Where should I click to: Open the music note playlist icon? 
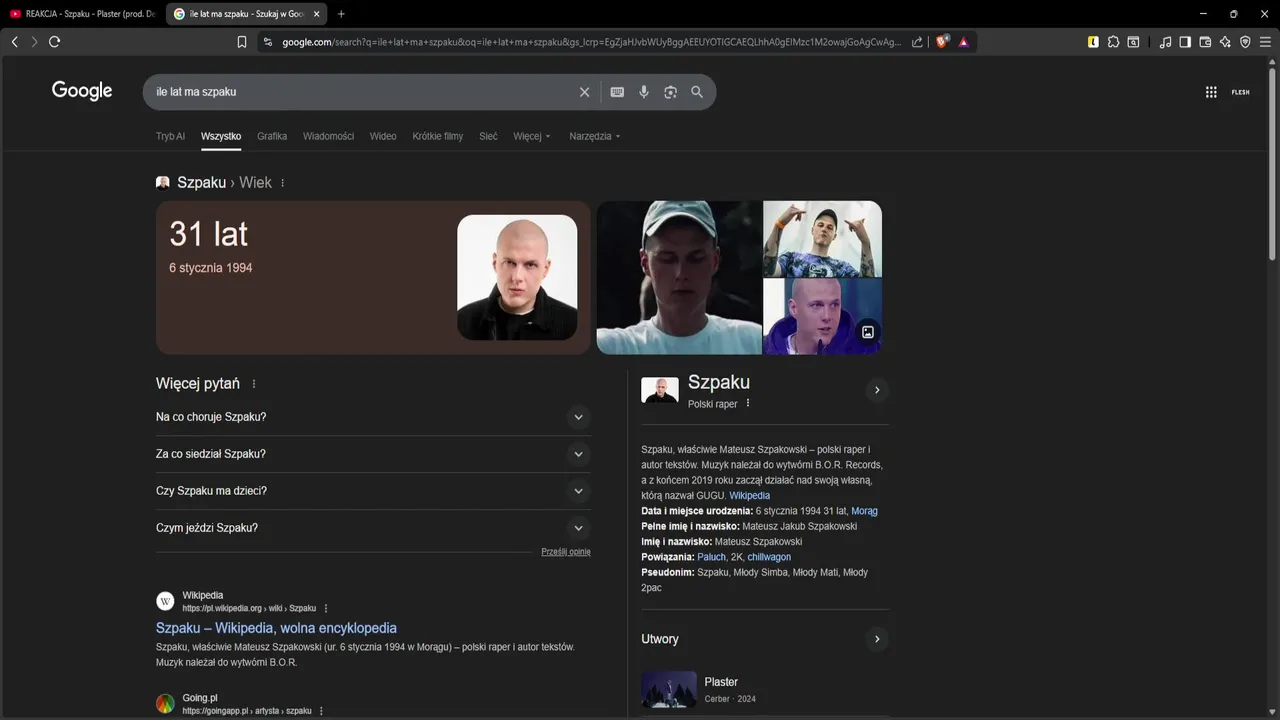[1165, 42]
